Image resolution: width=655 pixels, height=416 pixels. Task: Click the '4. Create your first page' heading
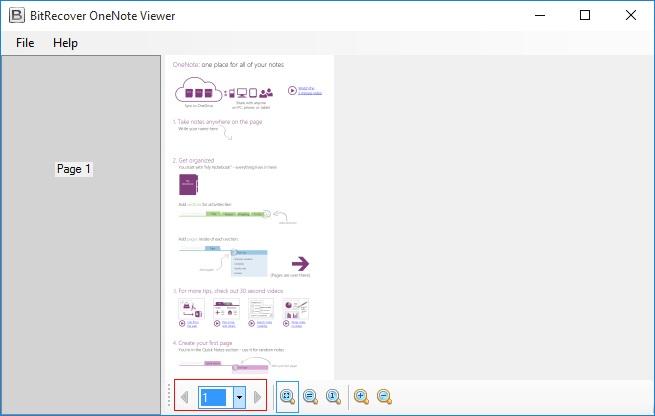click(203, 343)
